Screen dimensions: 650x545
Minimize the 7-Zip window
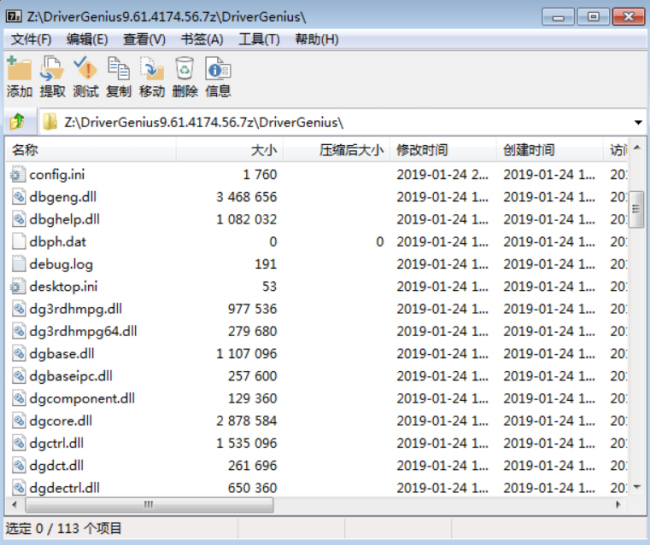coord(558,17)
